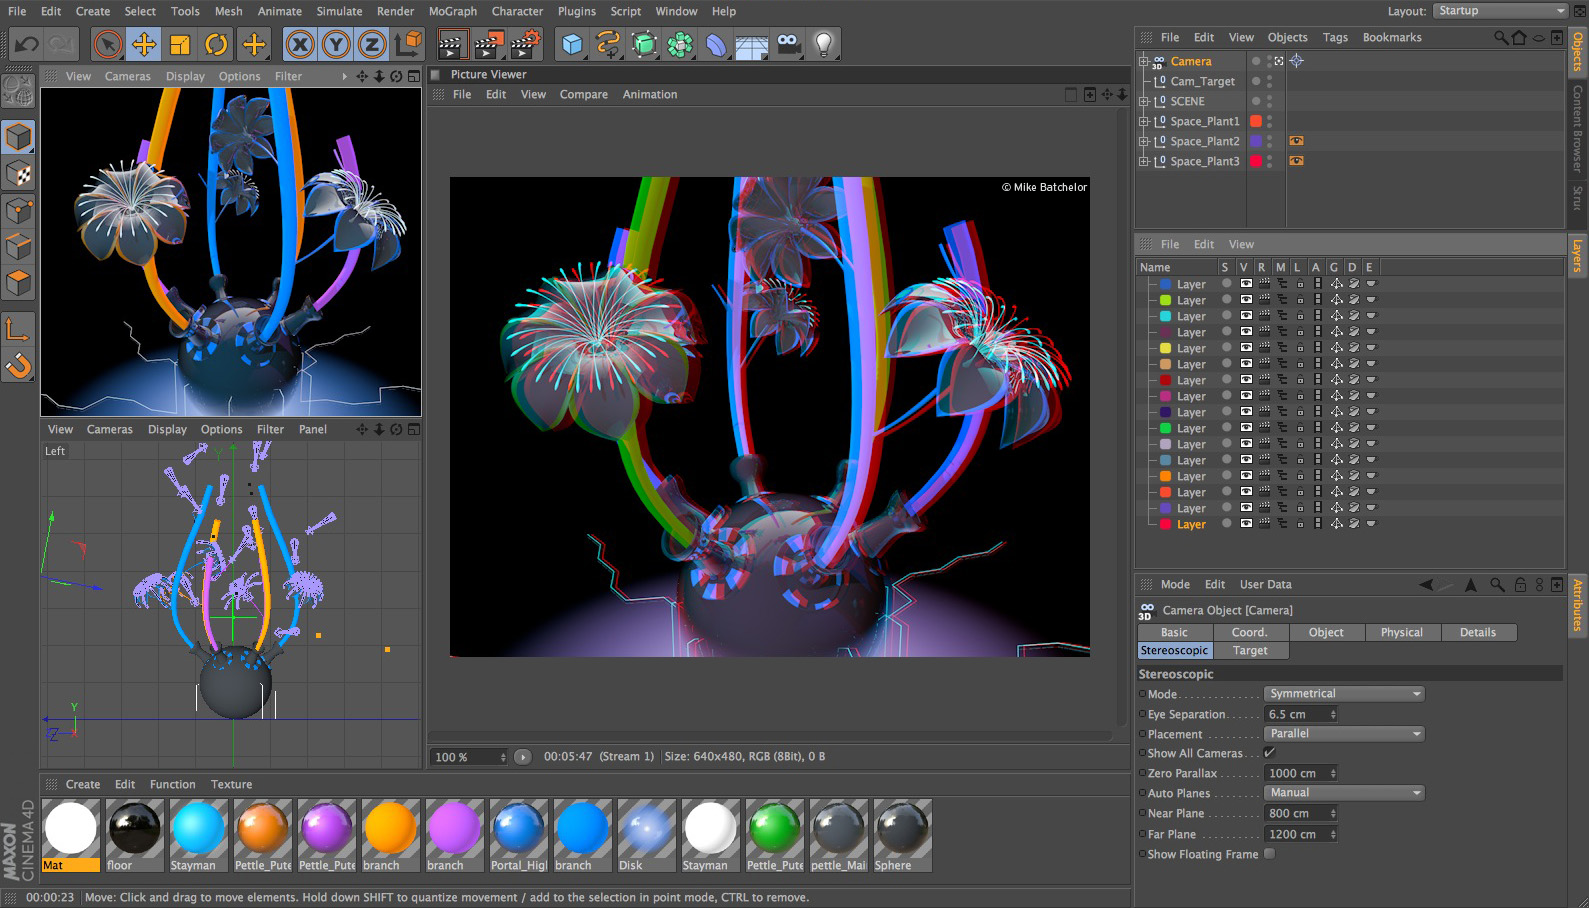Click the Render to Picture Viewer icon
Viewport: 1589px width, 908px height.
(x=489, y=44)
